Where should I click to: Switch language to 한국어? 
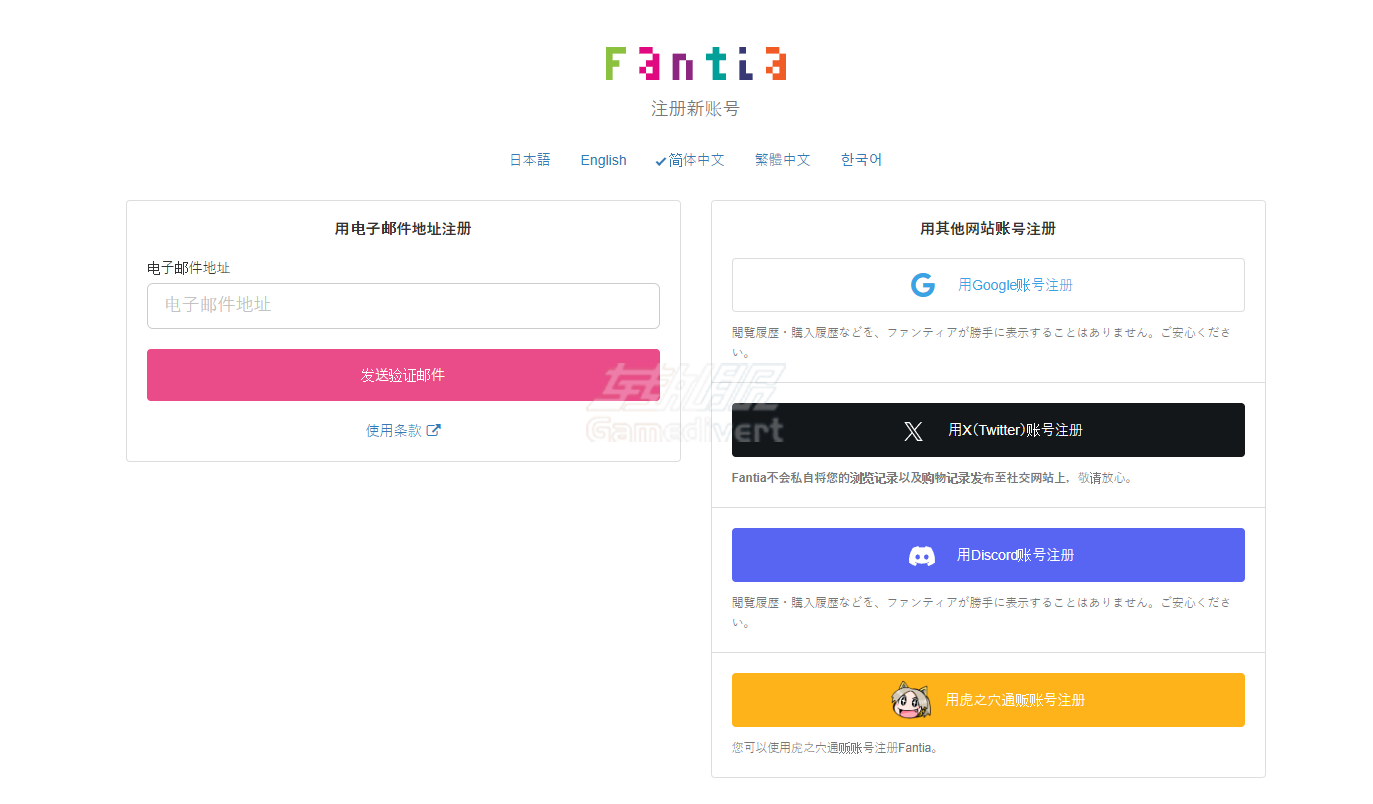pos(861,160)
